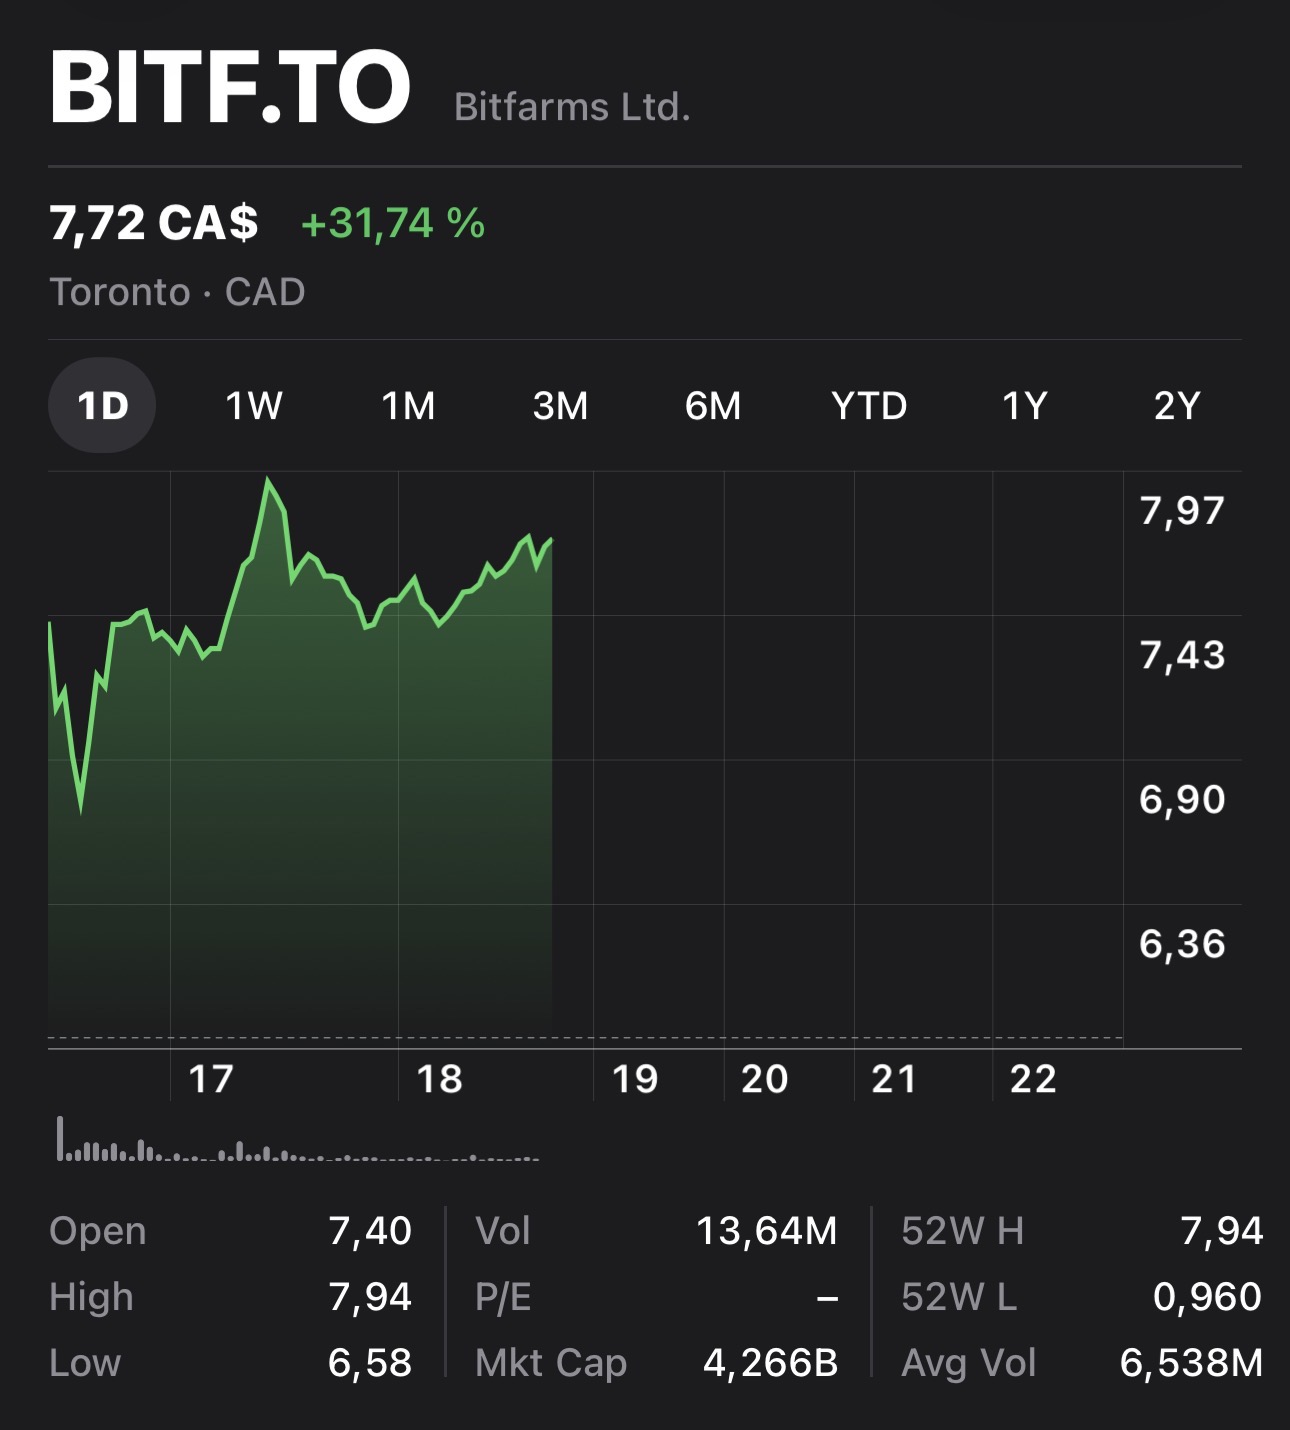1290x1430 pixels.
Task: Select the 1D time range tab
Action: (102, 406)
